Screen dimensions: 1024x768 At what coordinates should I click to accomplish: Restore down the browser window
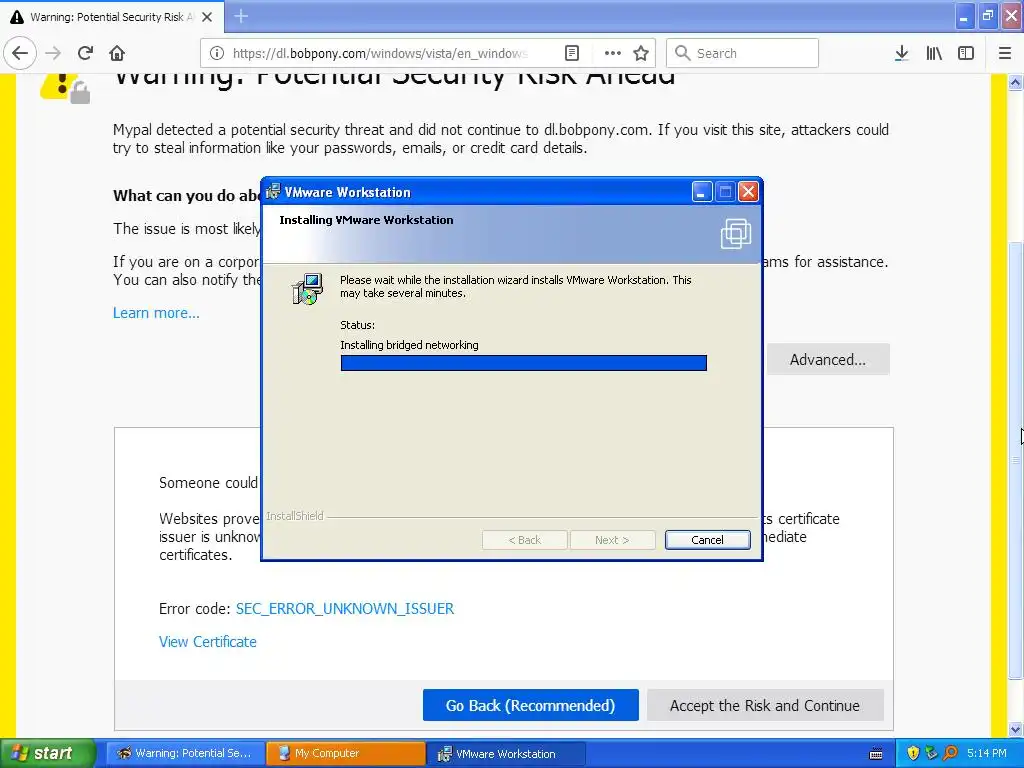(988, 16)
